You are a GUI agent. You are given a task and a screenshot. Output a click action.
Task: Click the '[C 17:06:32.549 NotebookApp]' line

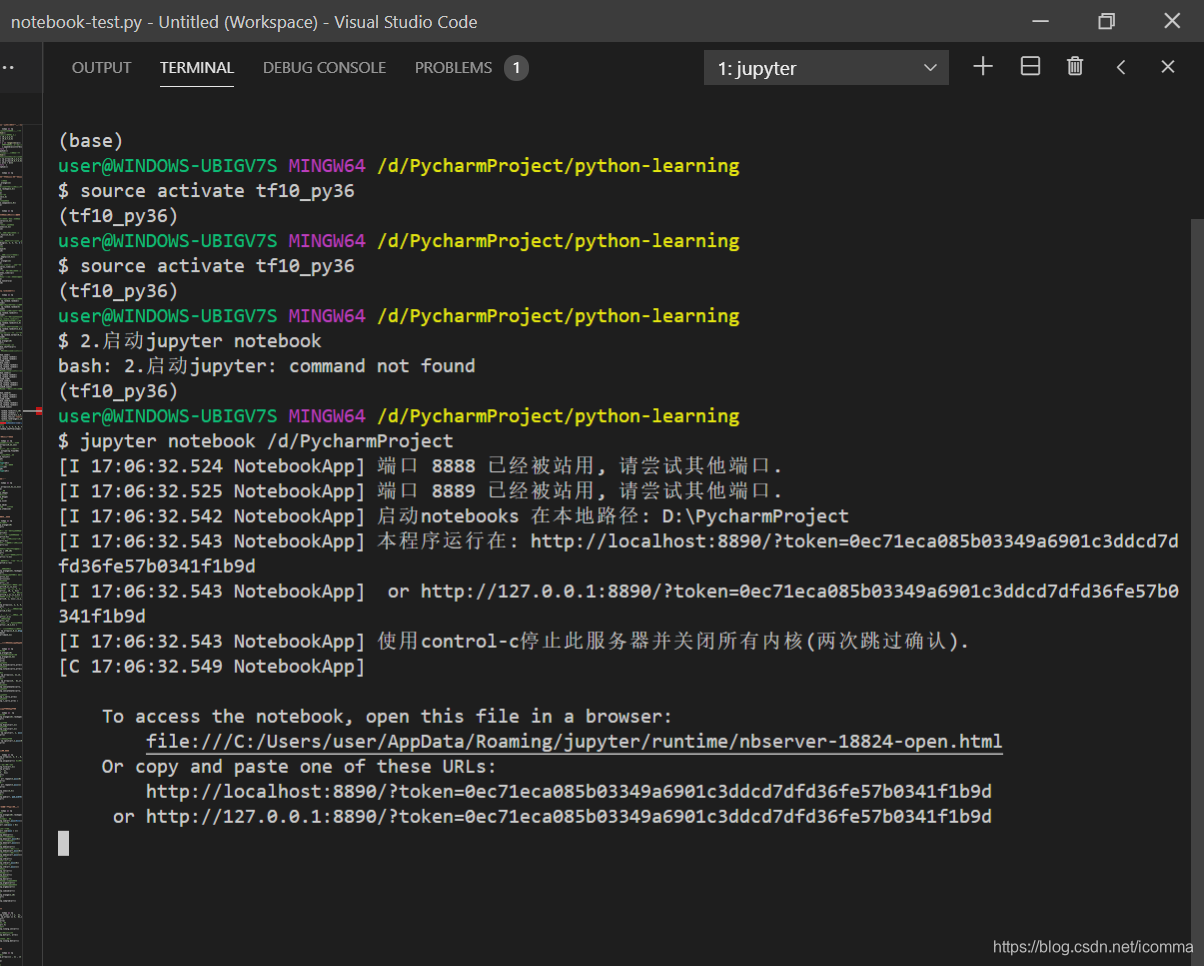pos(212,666)
